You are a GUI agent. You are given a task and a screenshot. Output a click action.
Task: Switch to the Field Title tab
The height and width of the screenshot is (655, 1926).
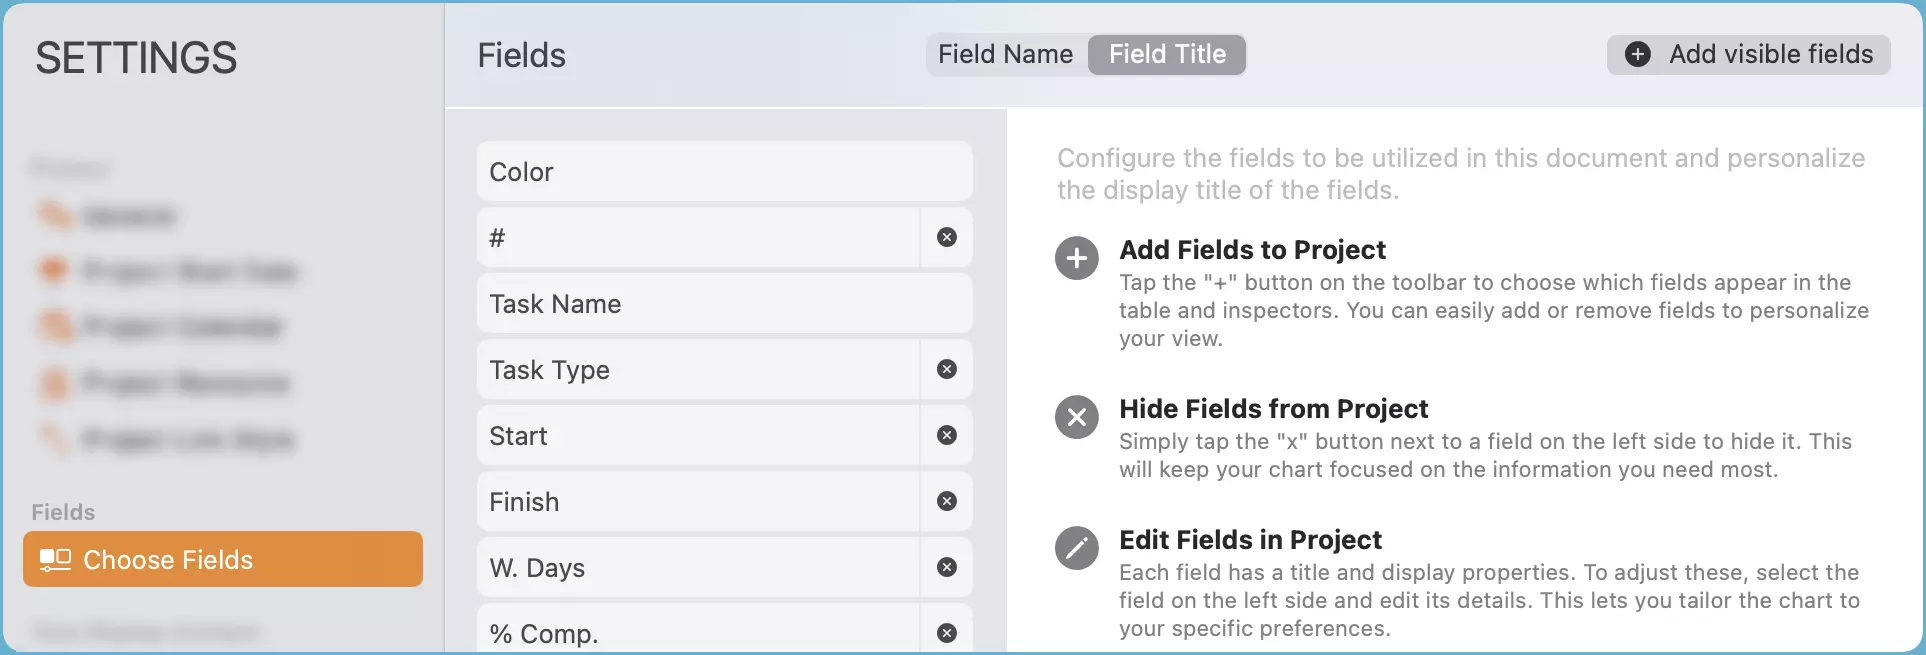click(x=1166, y=55)
